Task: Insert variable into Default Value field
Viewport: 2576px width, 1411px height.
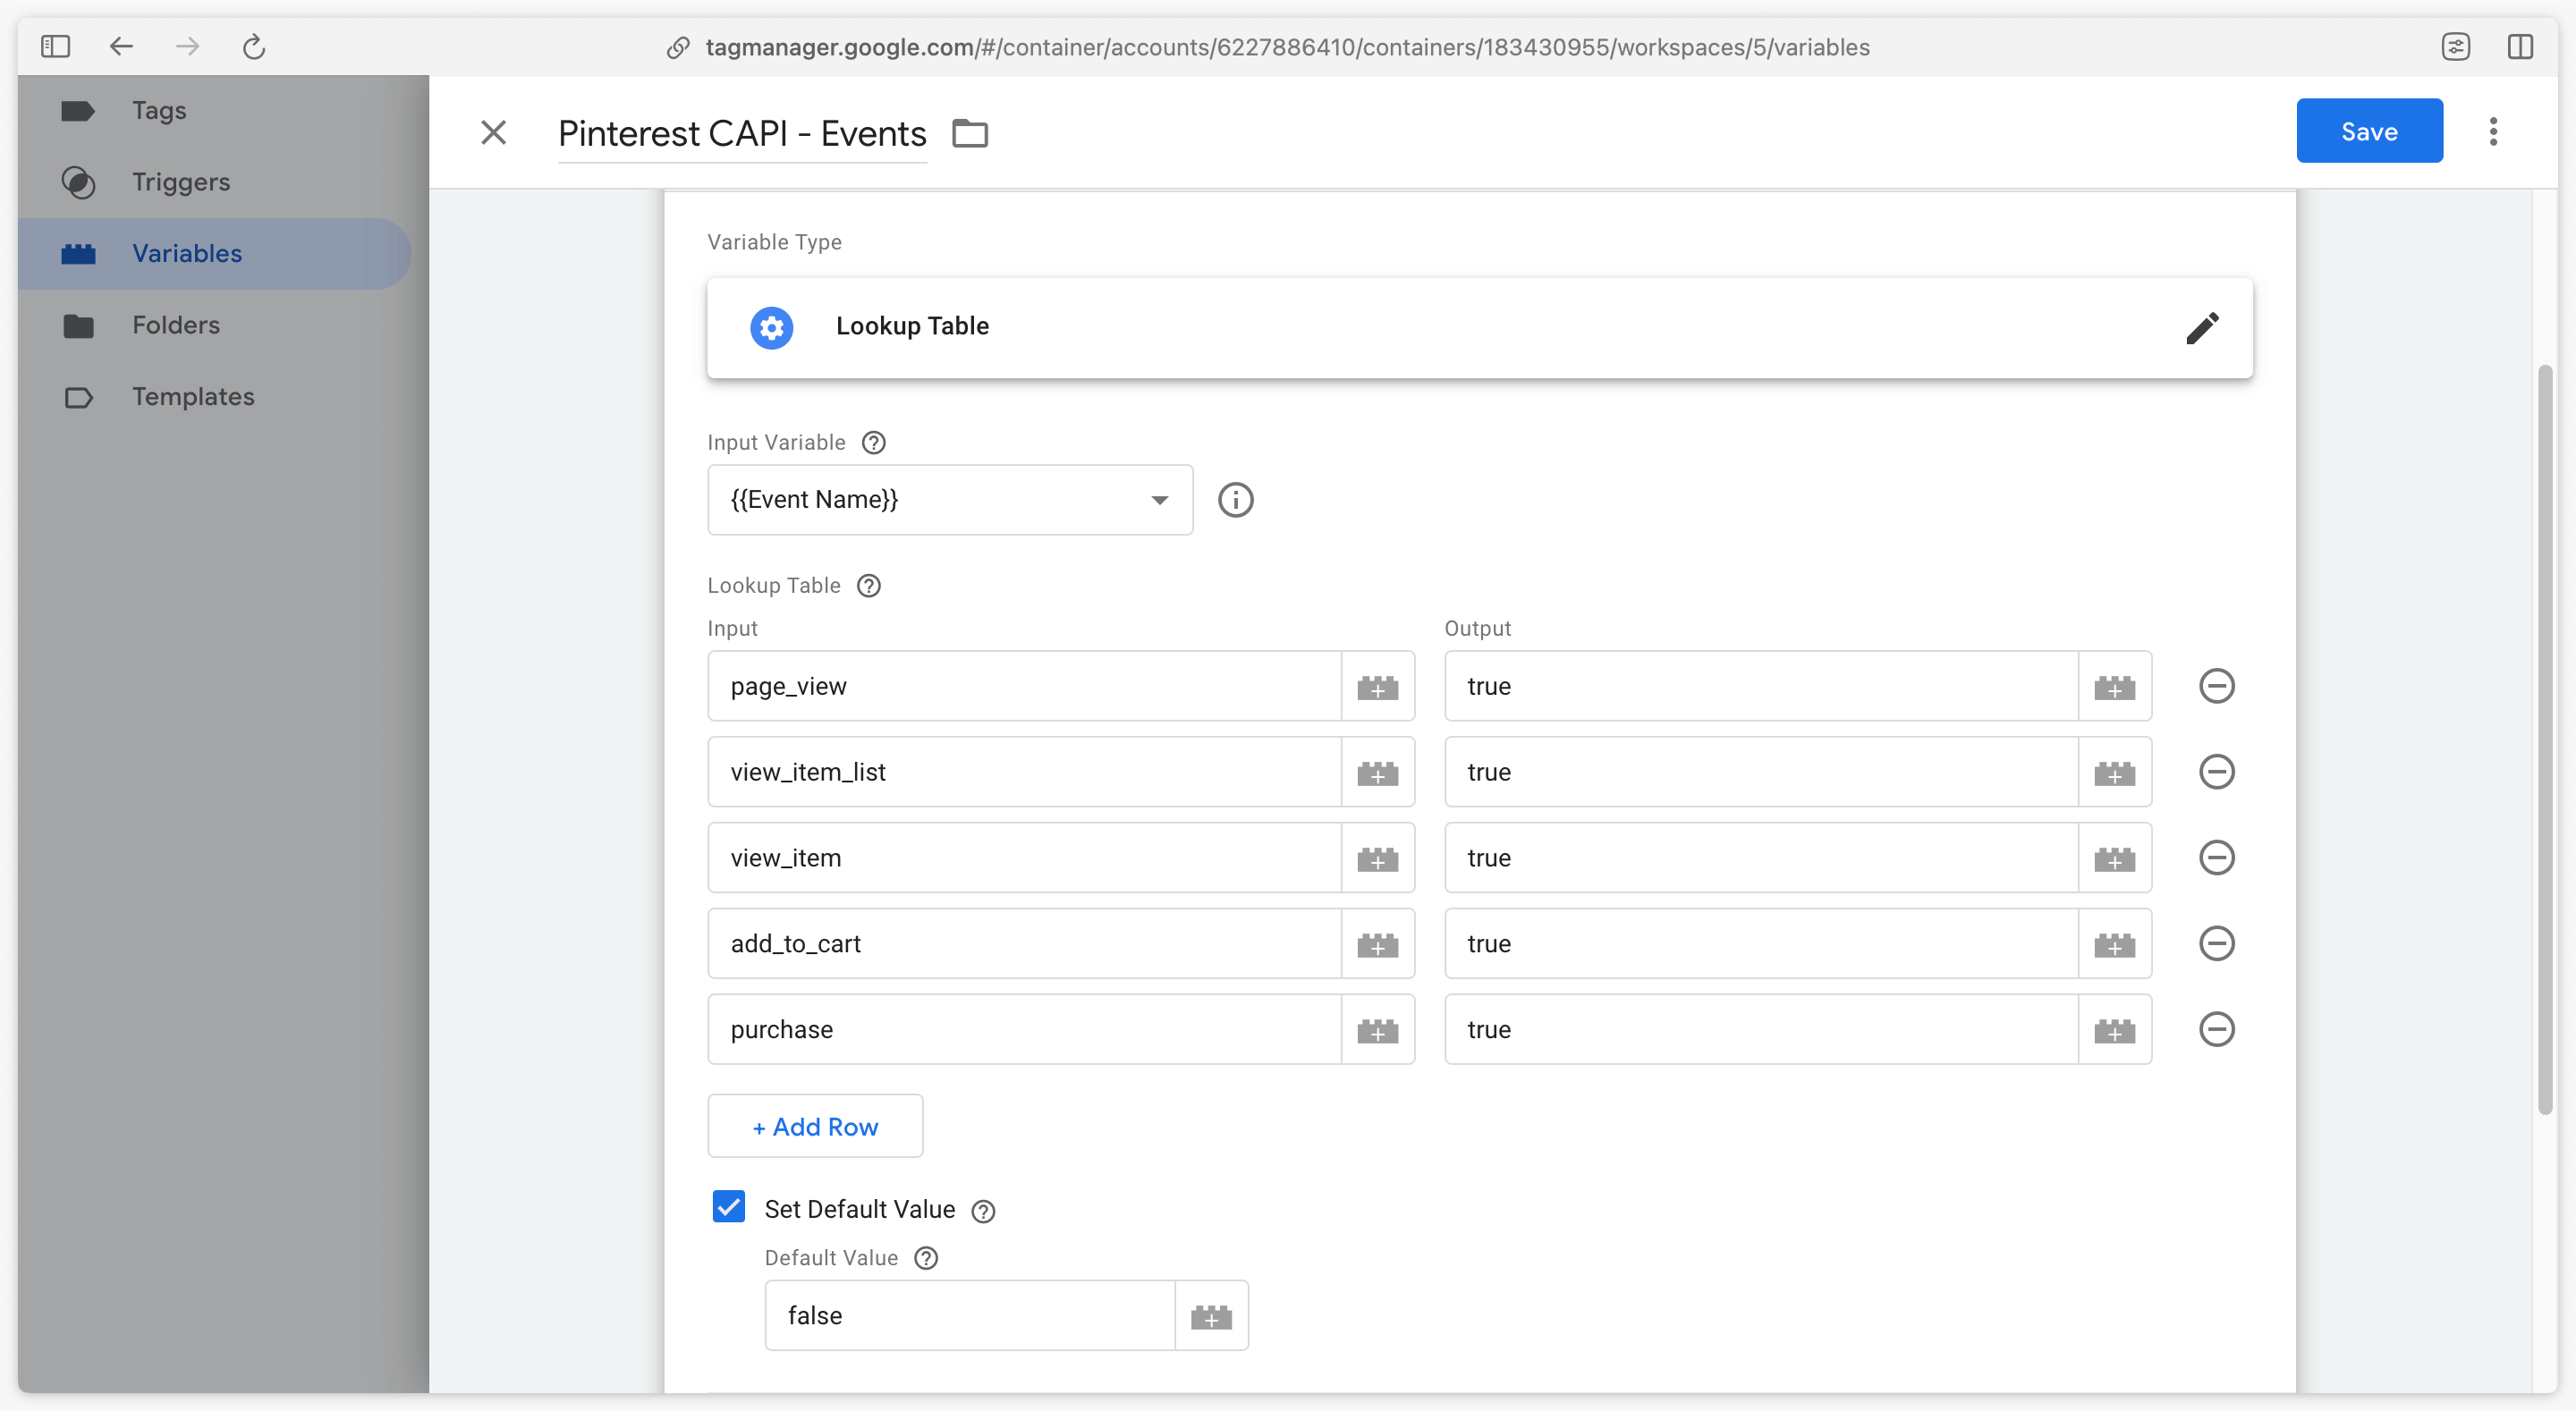Action: click(1211, 1316)
